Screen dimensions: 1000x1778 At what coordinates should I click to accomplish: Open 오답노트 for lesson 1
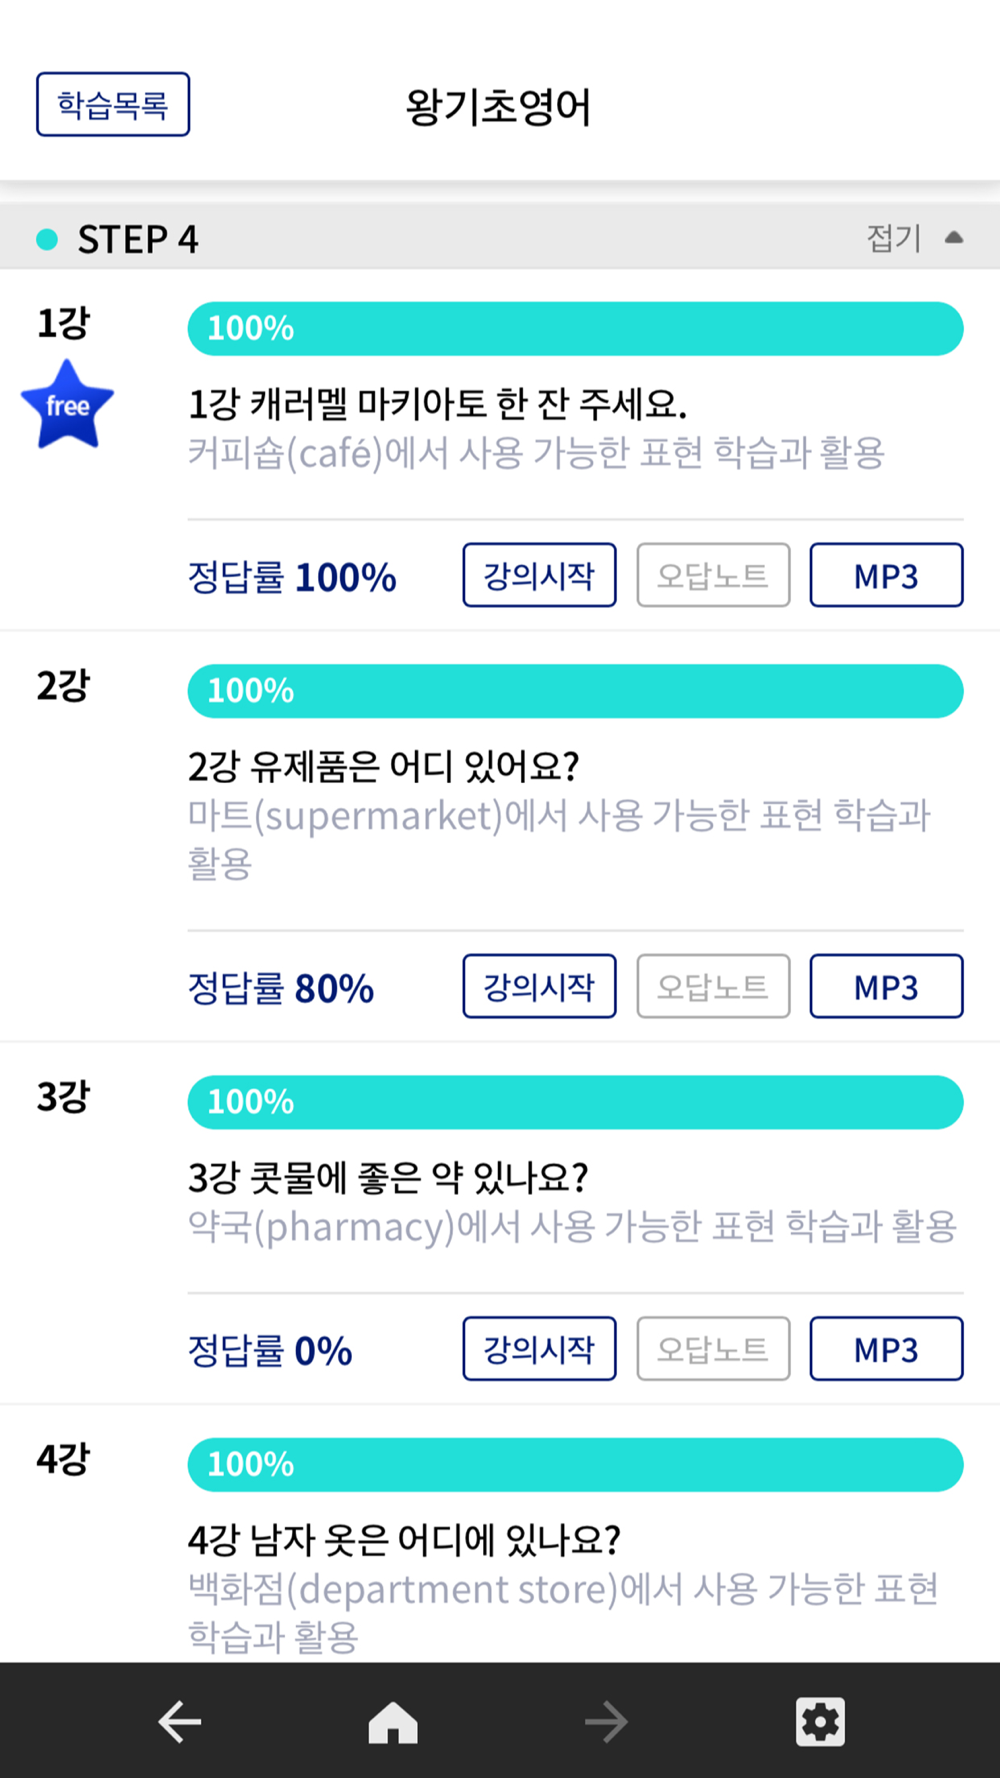(x=713, y=575)
